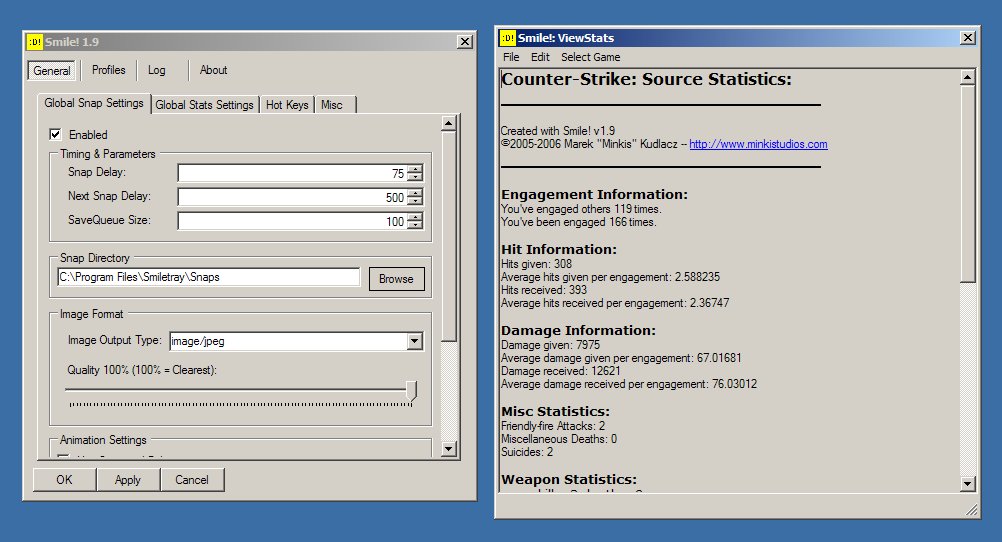Open the Log tab

click(x=157, y=70)
